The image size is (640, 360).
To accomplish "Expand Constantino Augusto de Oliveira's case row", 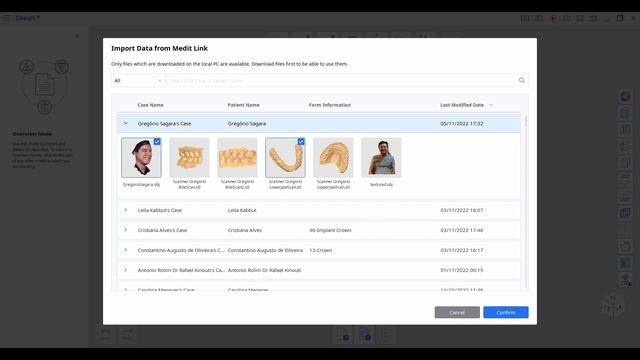I will [x=126, y=250].
